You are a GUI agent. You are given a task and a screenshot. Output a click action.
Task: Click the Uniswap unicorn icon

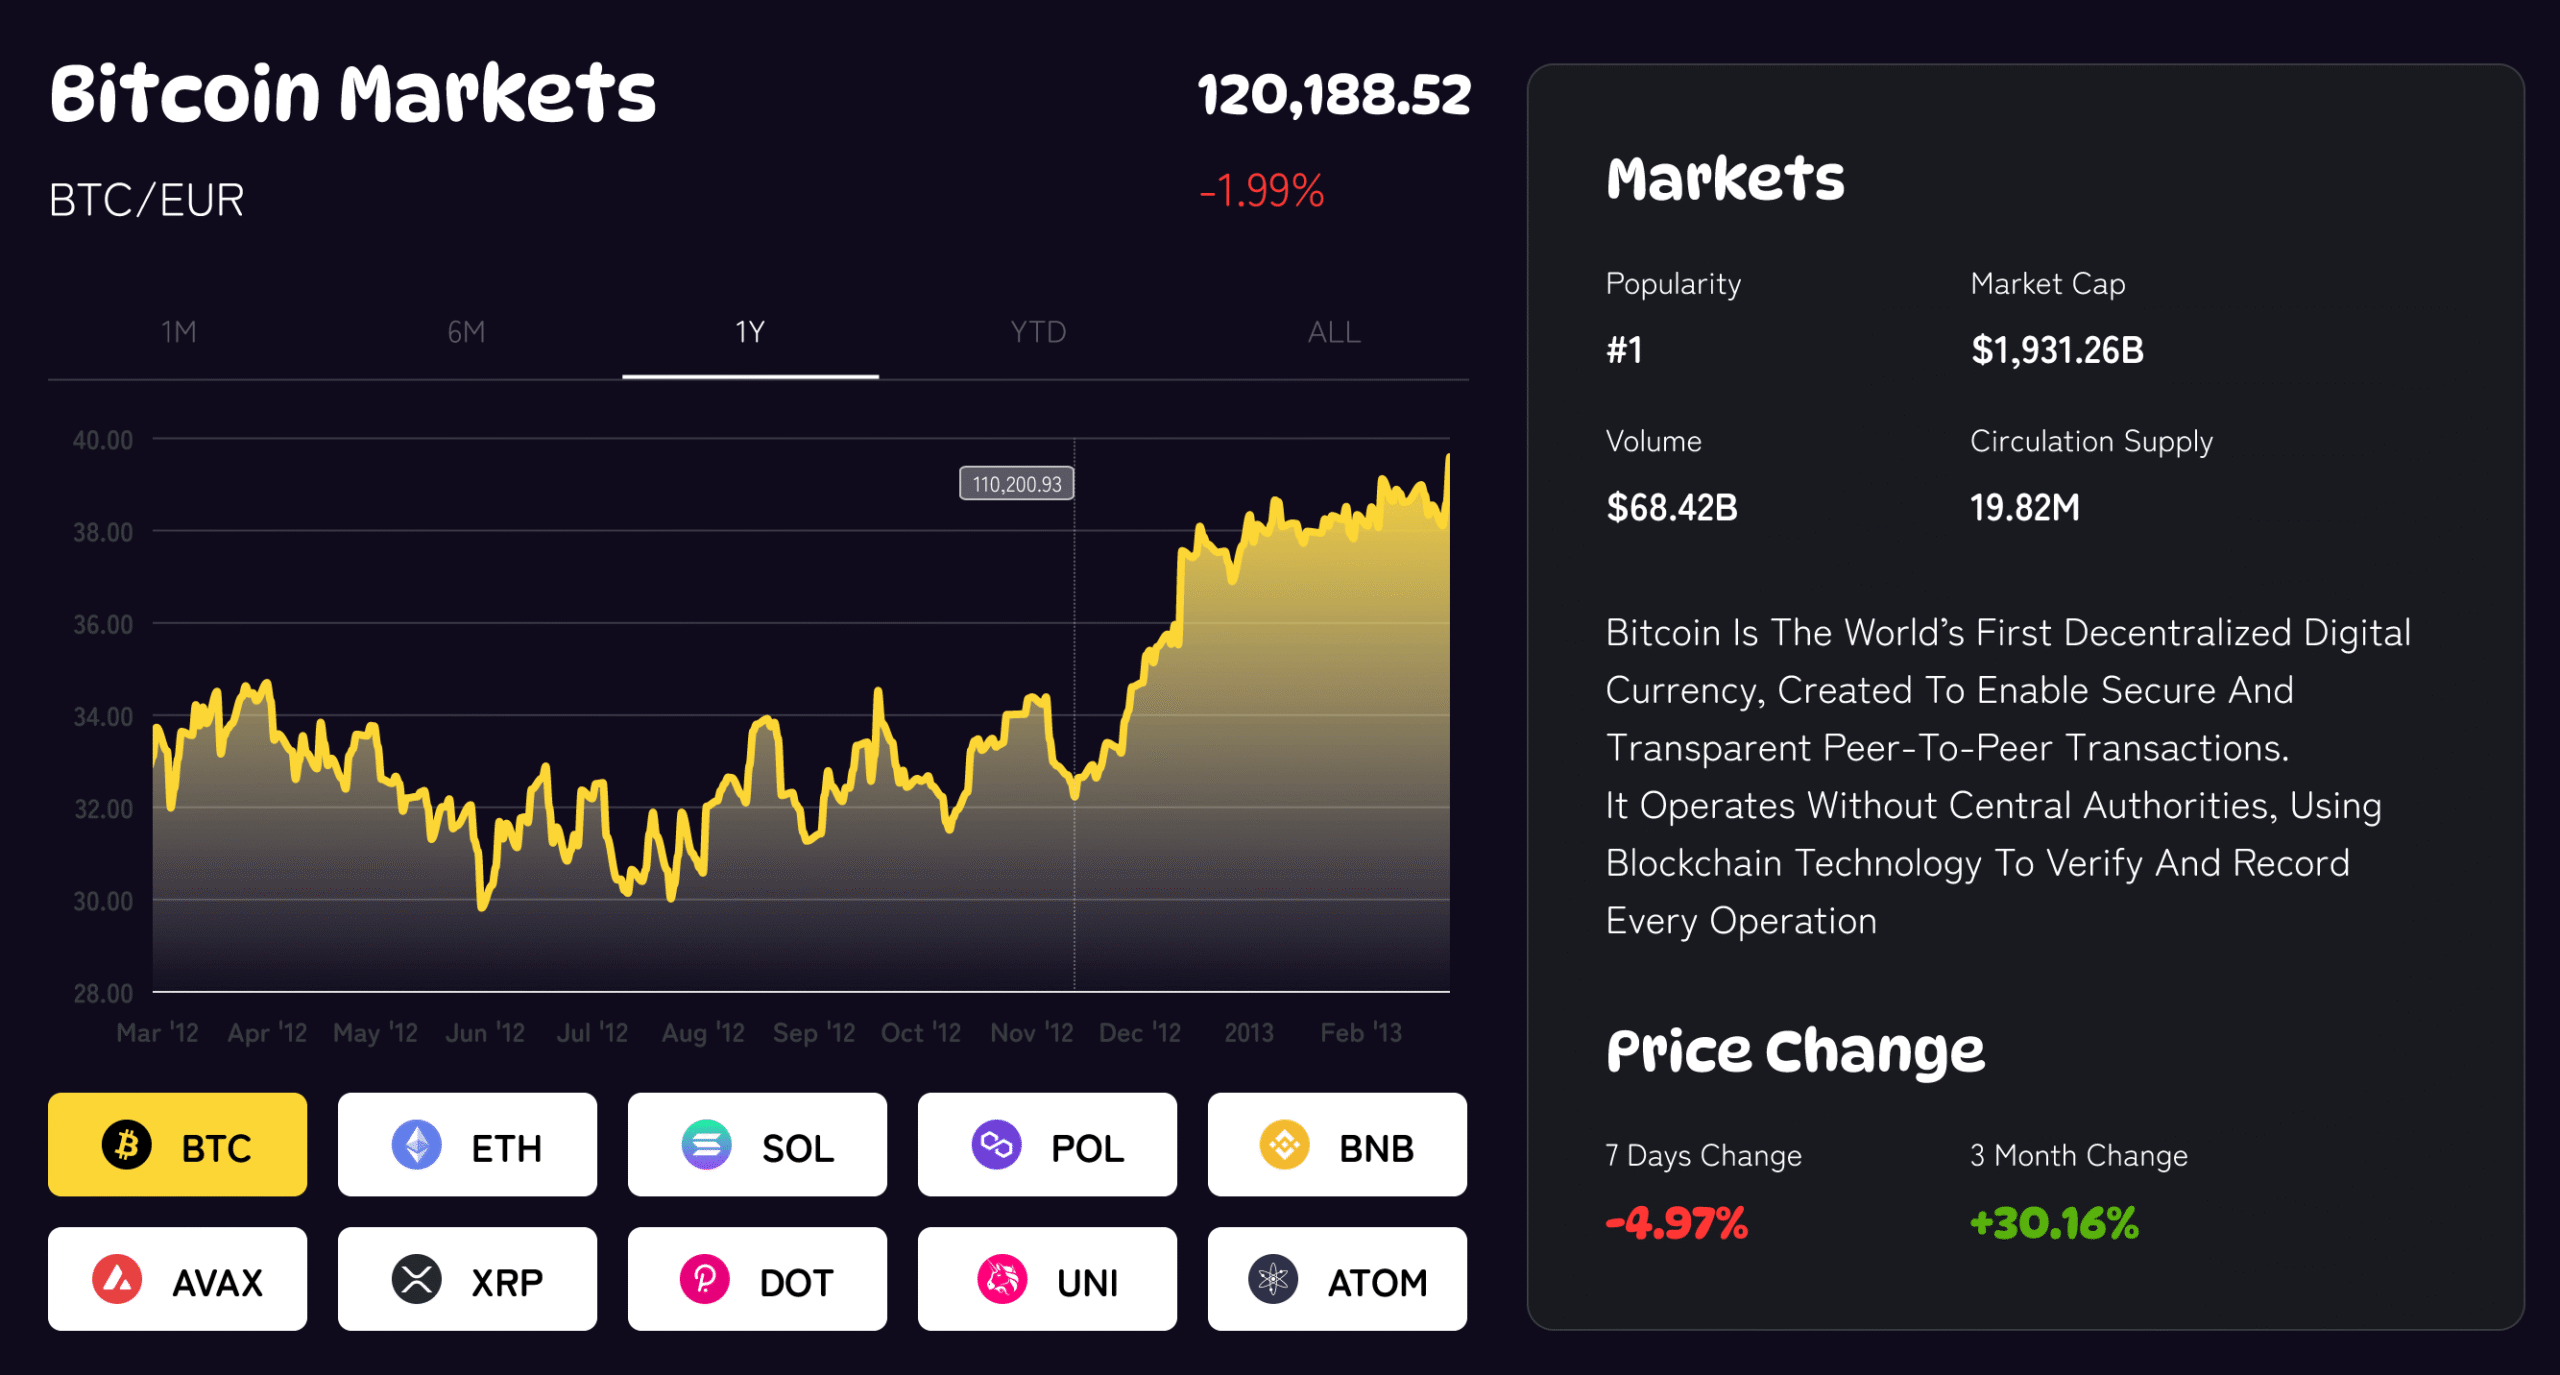pos(1002,1280)
